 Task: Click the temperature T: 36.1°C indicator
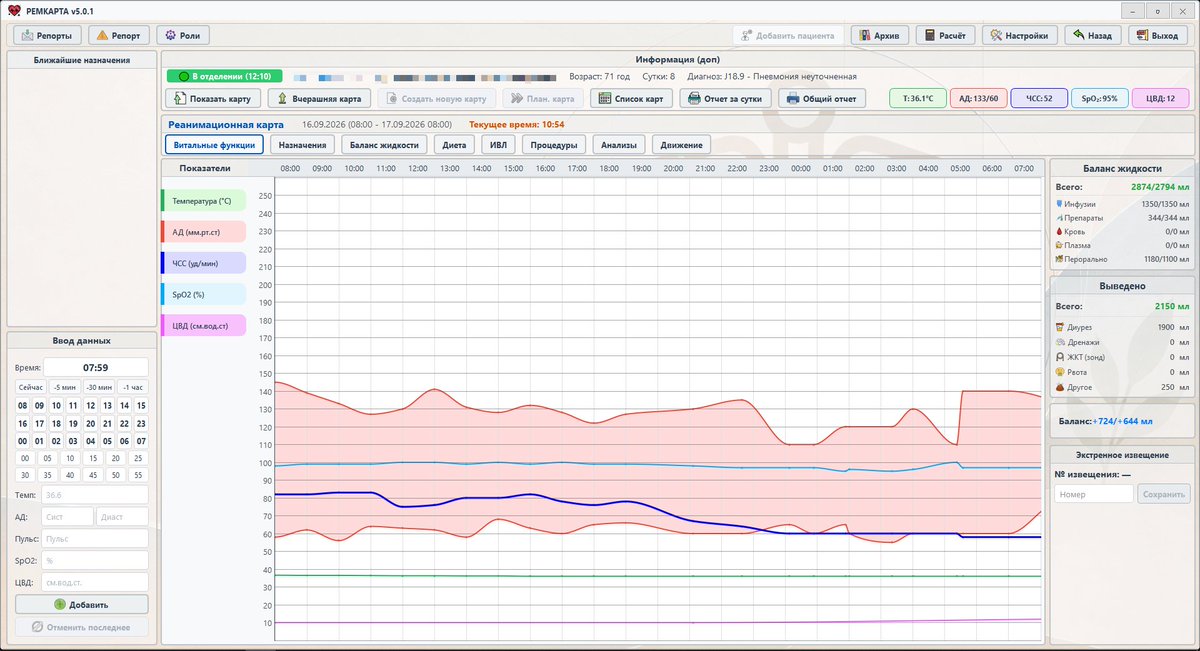[918, 98]
